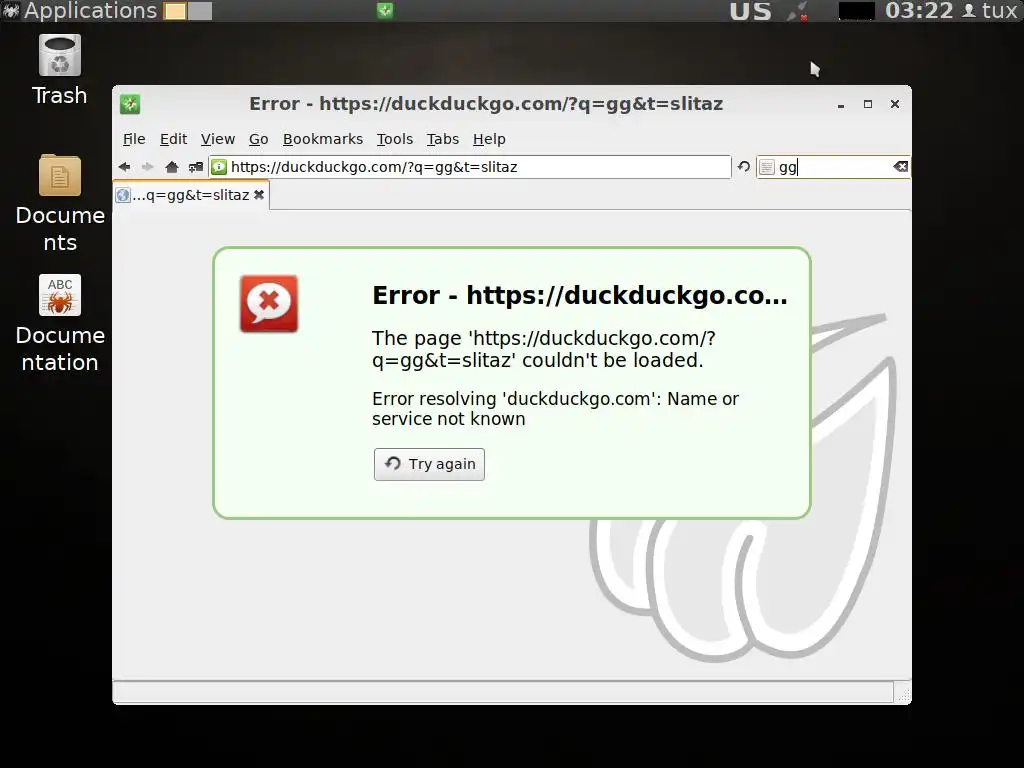
Task: Click the new tab/window toolbar icon
Action: click(x=195, y=167)
